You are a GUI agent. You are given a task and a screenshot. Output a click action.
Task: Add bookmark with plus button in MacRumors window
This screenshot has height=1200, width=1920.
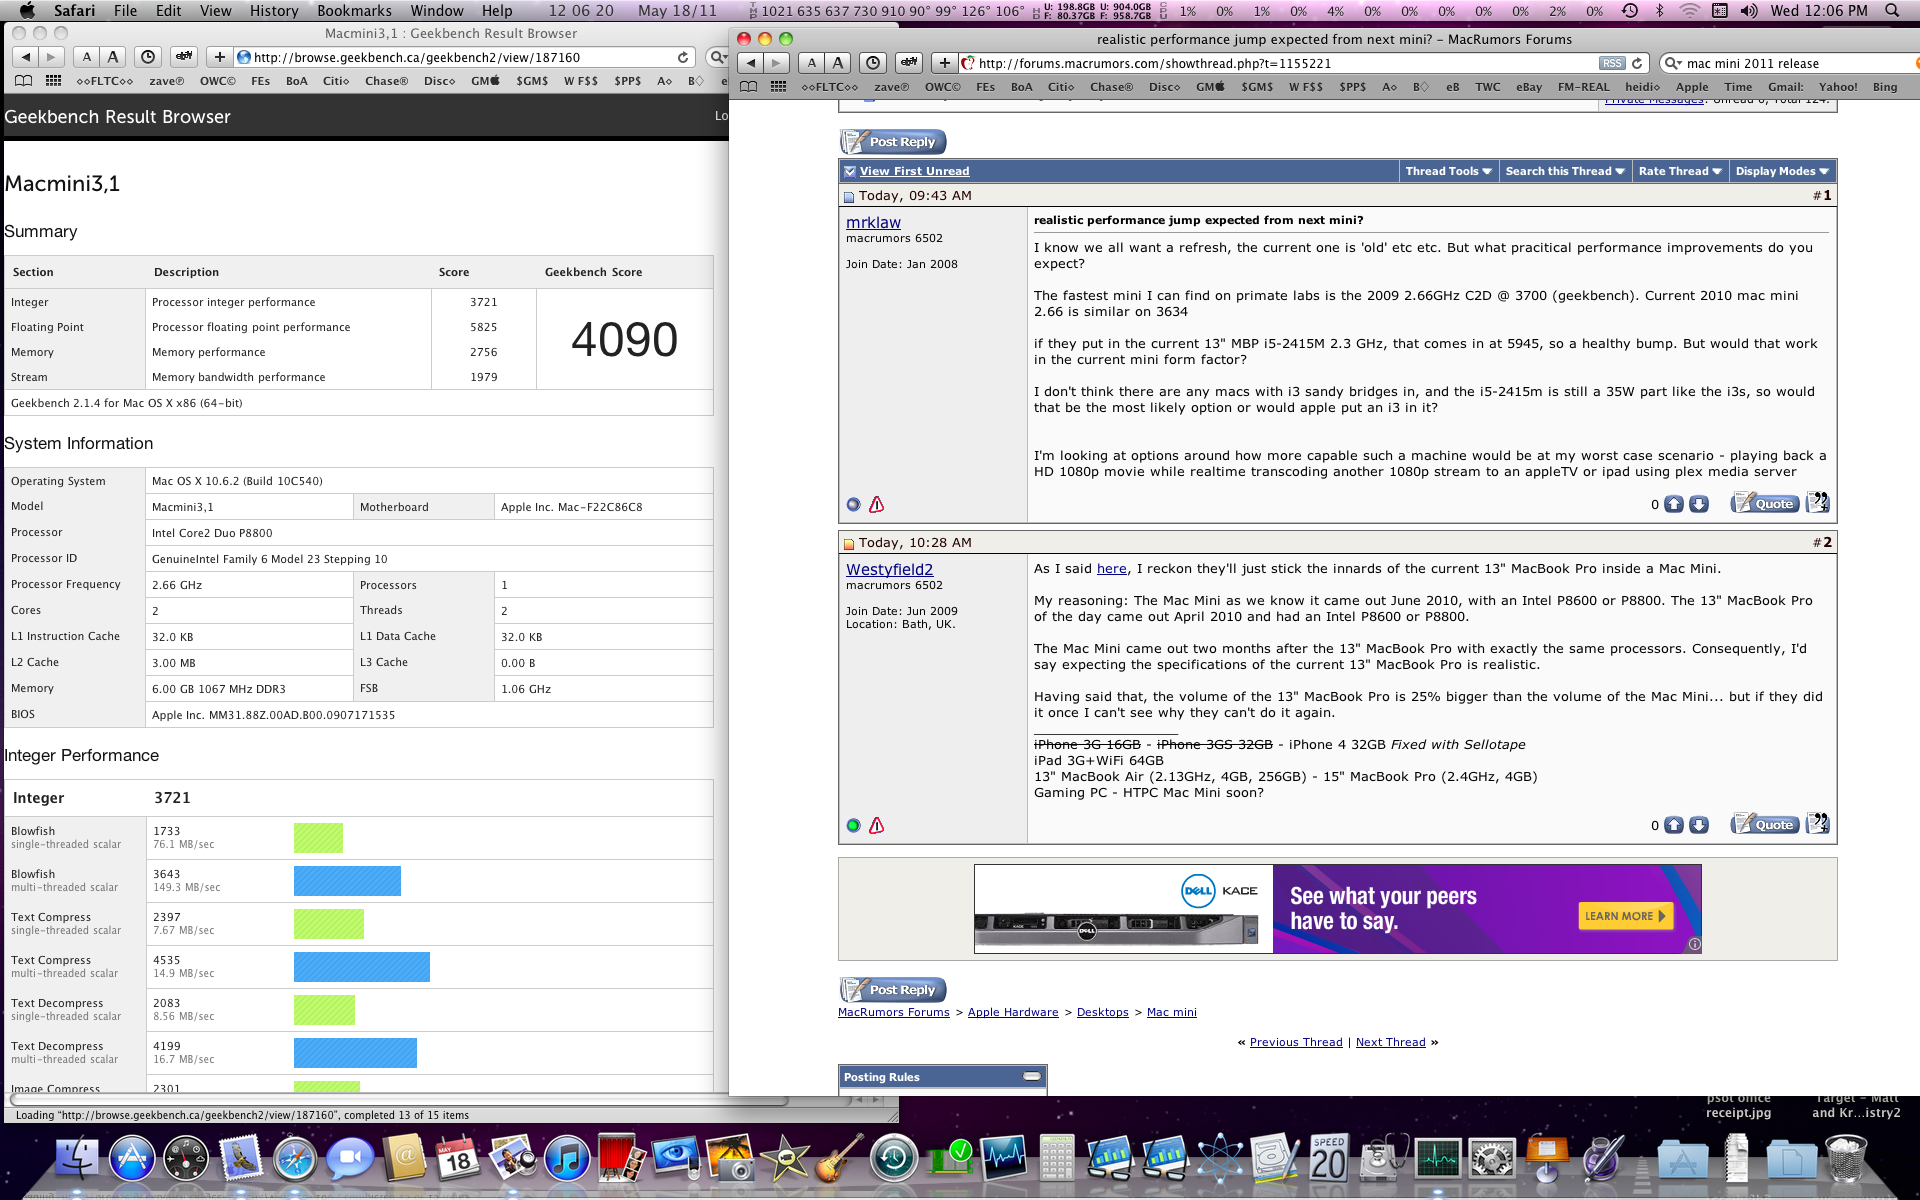pyautogui.click(x=944, y=63)
